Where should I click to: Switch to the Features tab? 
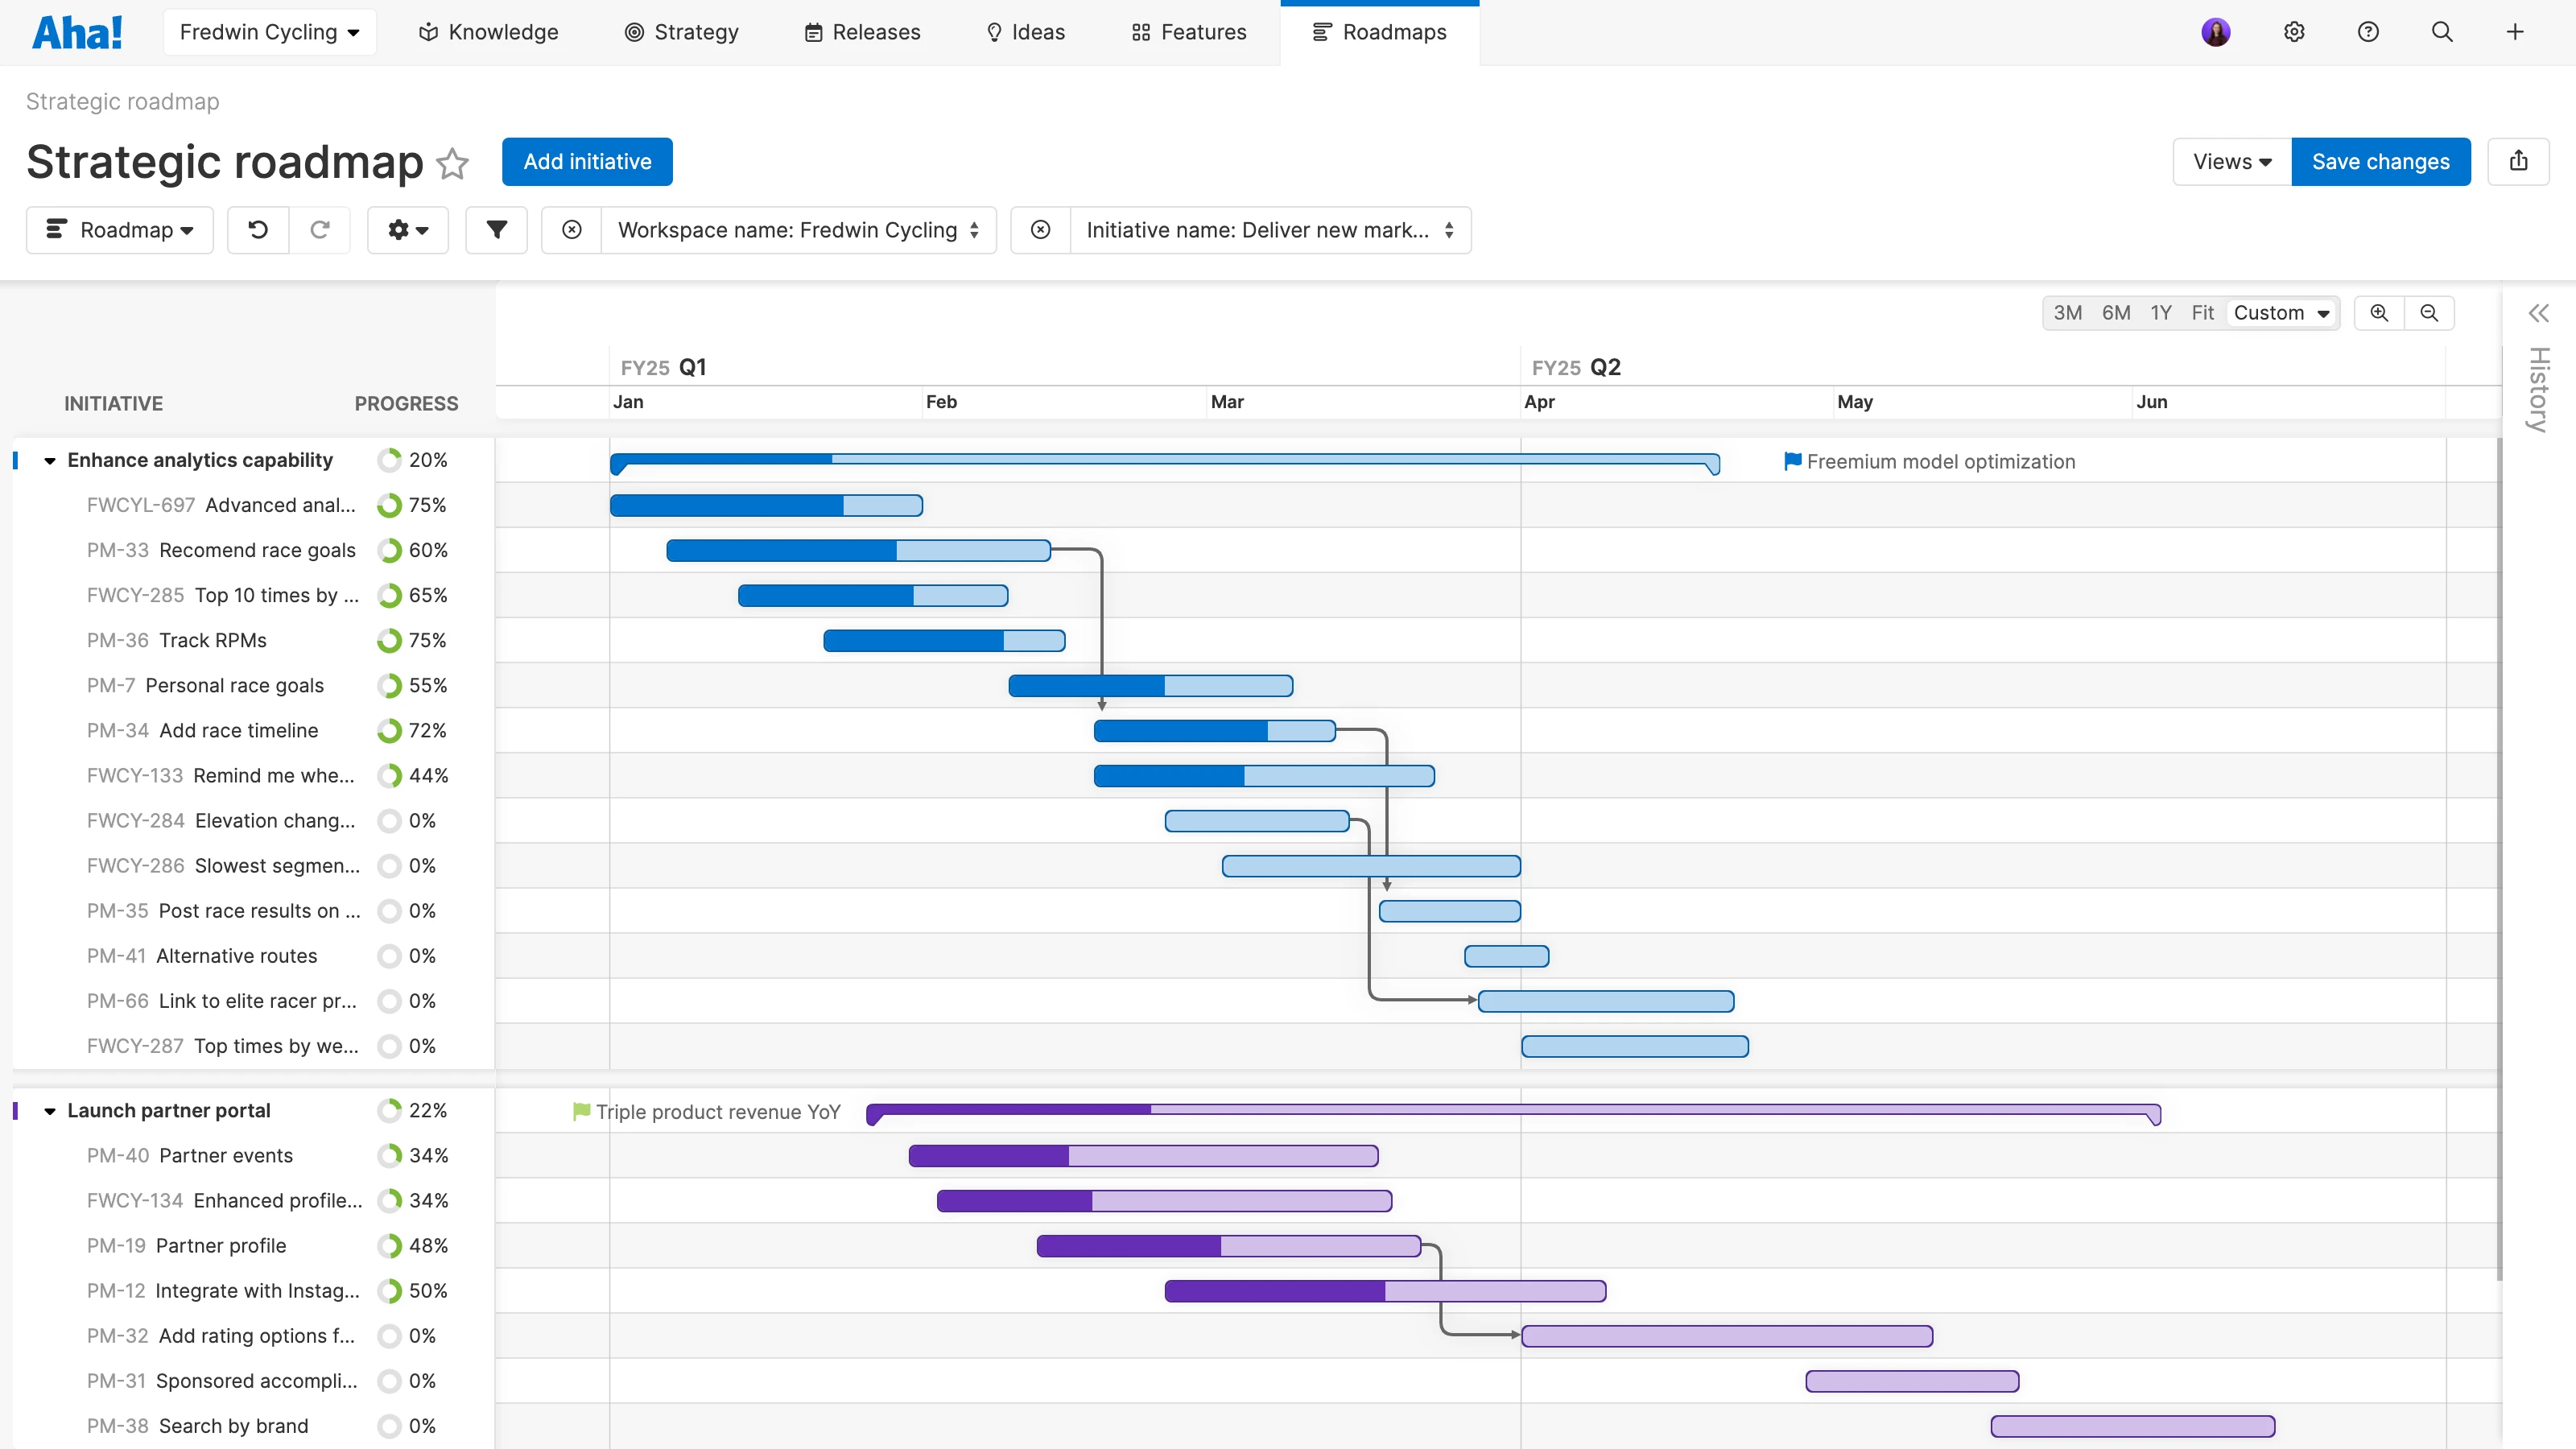tap(1188, 31)
